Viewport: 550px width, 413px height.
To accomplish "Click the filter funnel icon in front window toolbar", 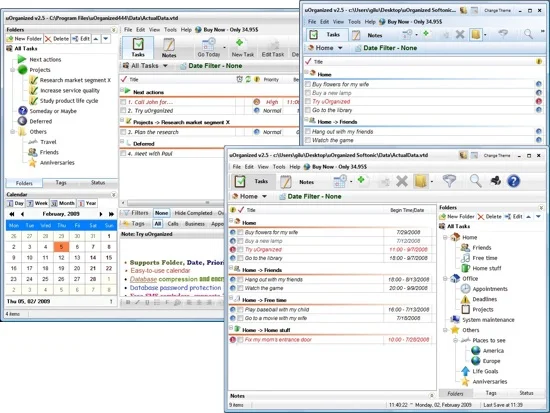I will point(449,181).
